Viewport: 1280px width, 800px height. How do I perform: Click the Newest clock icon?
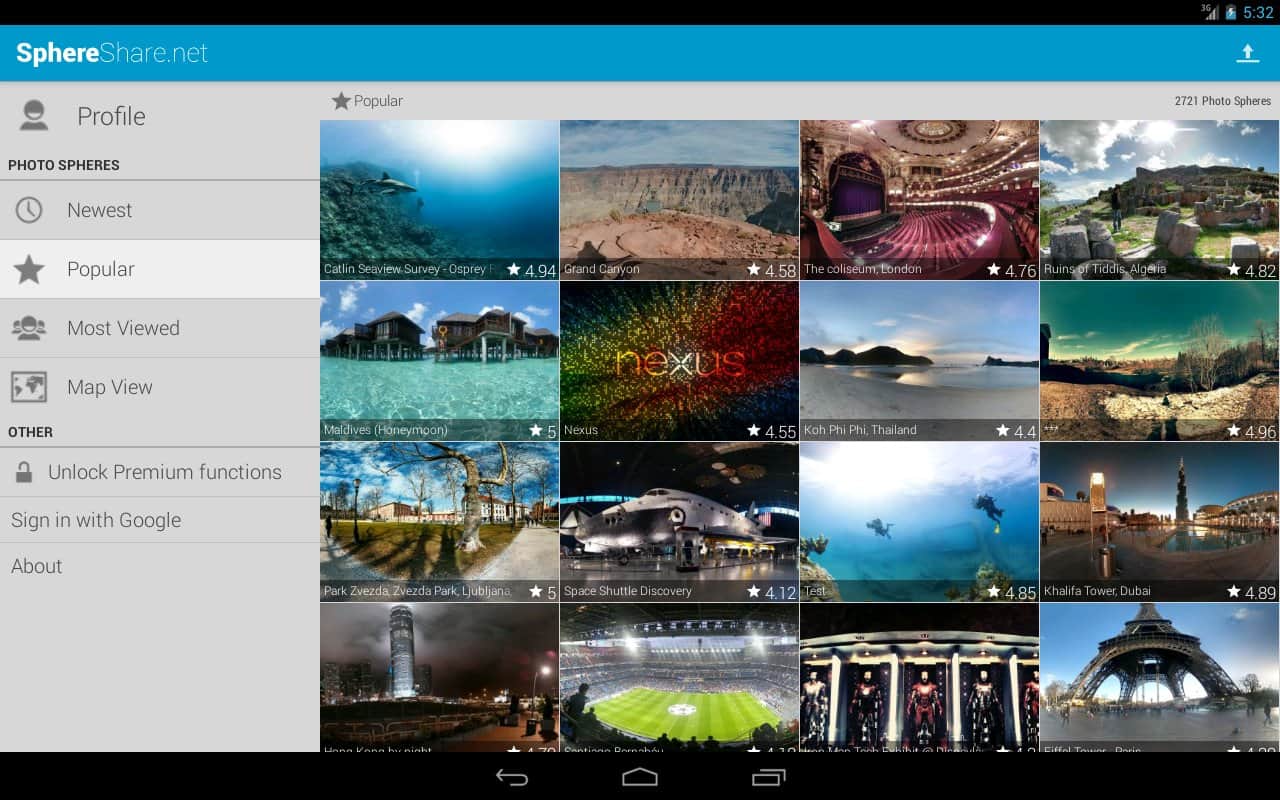pyautogui.click(x=29, y=210)
